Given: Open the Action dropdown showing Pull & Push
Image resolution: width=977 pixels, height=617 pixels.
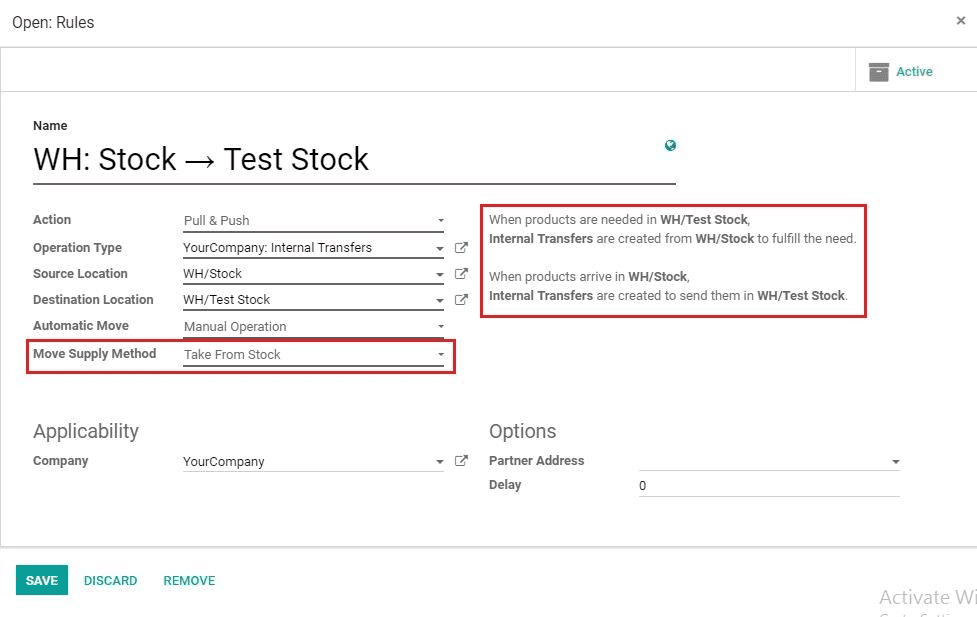Looking at the screenshot, I should point(313,221).
